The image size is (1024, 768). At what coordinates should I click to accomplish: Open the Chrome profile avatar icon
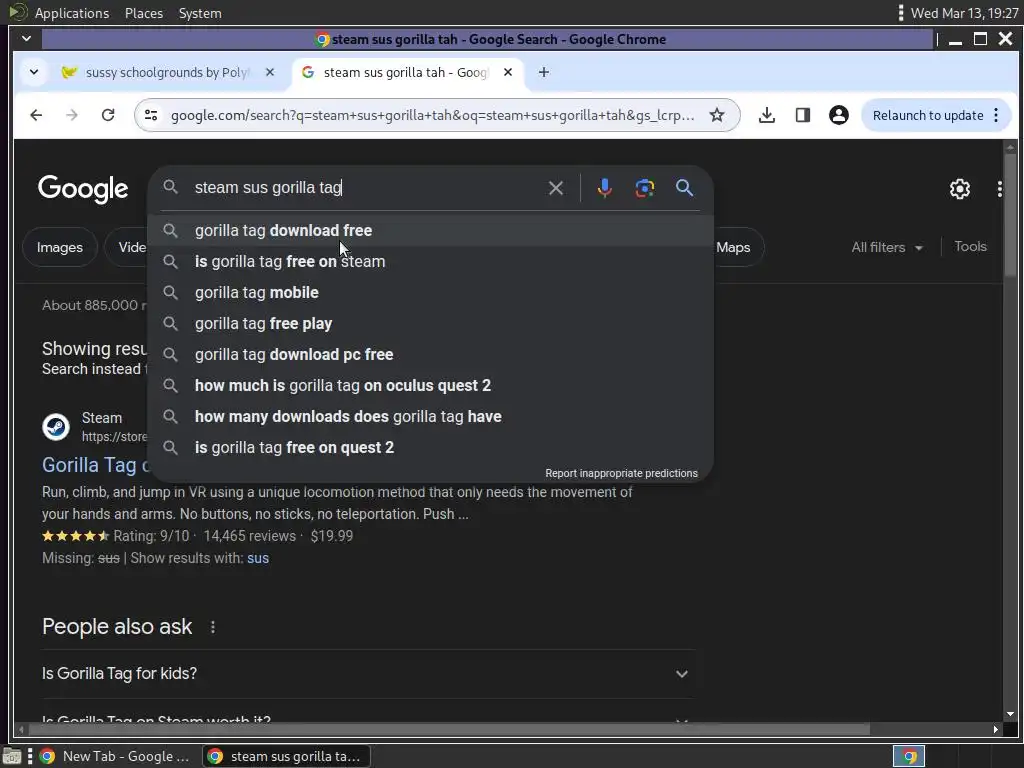click(x=839, y=115)
